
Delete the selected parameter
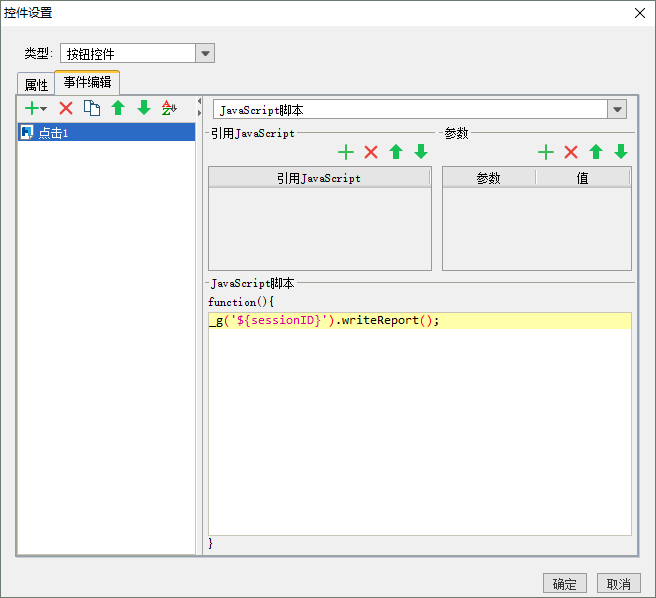(x=571, y=152)
